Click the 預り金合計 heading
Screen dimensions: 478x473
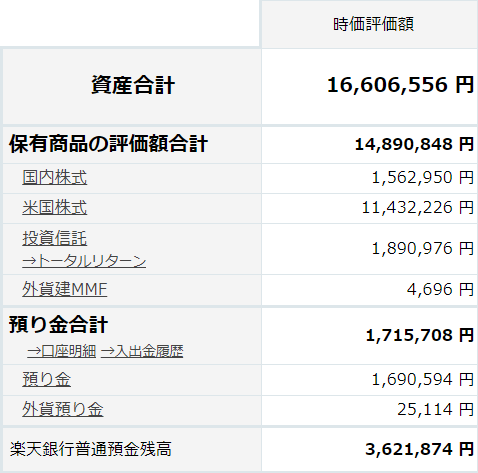(58, 324)
